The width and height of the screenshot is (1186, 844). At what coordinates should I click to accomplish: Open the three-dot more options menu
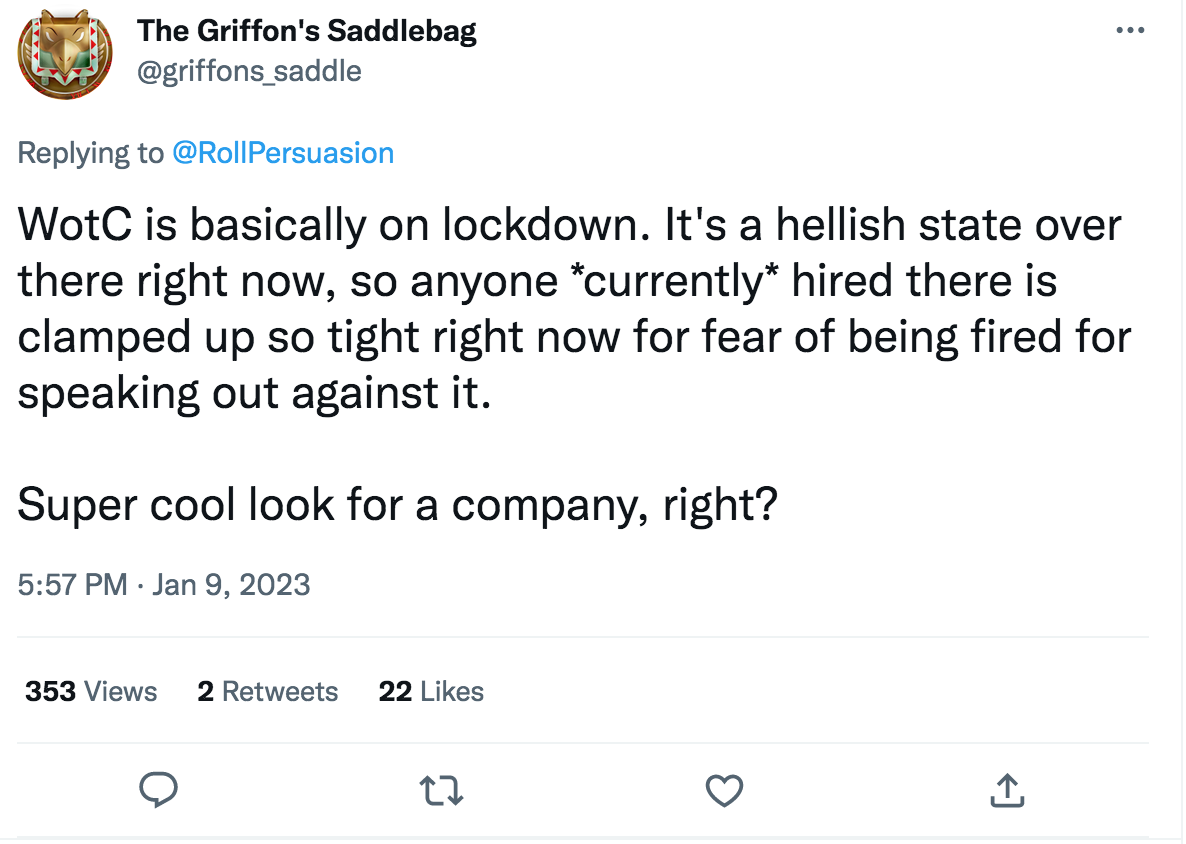coord(1129,31)
